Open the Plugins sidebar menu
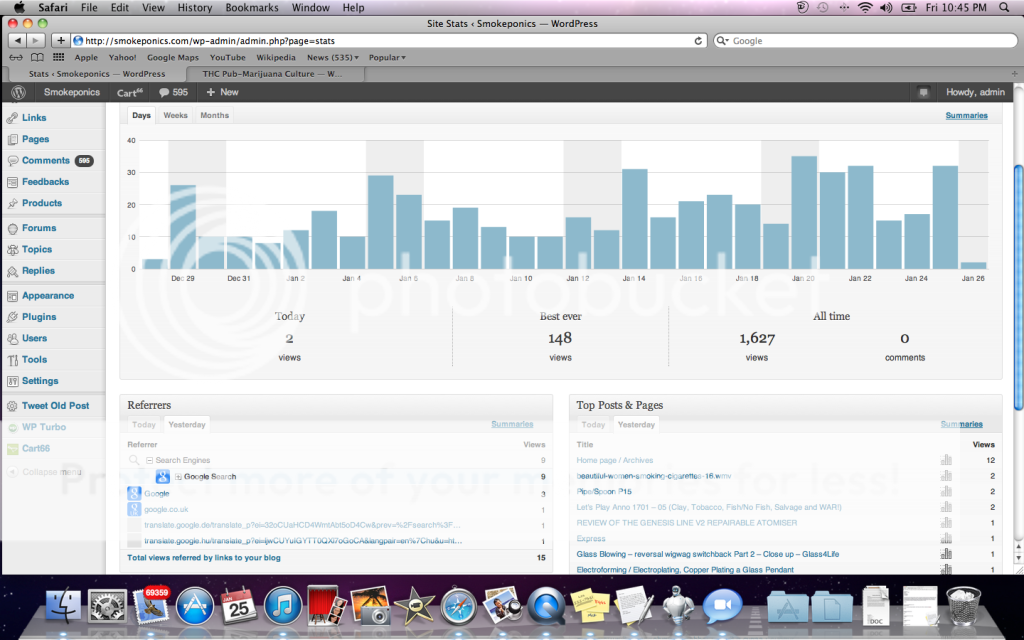The width and height of the screenshot is (1024, 640). (x=39, y=317)
